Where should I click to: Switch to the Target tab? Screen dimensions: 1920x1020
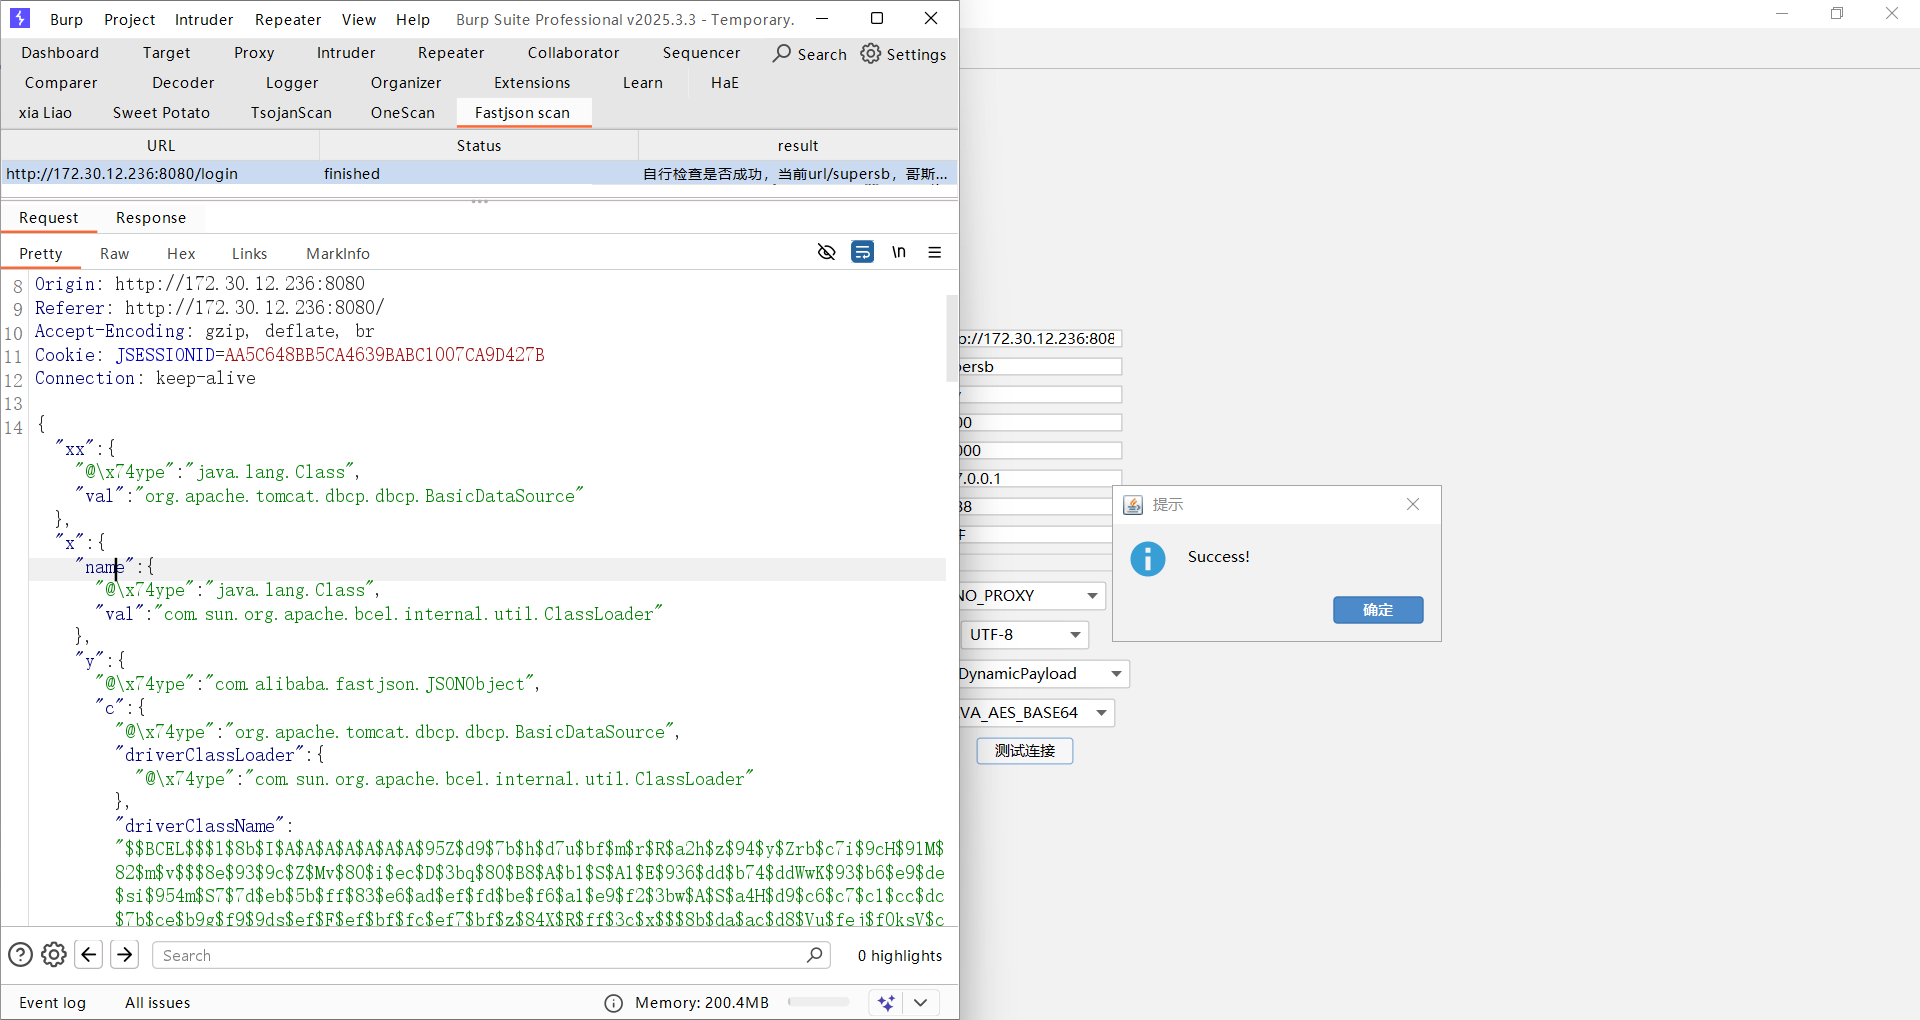pos(166,53)
